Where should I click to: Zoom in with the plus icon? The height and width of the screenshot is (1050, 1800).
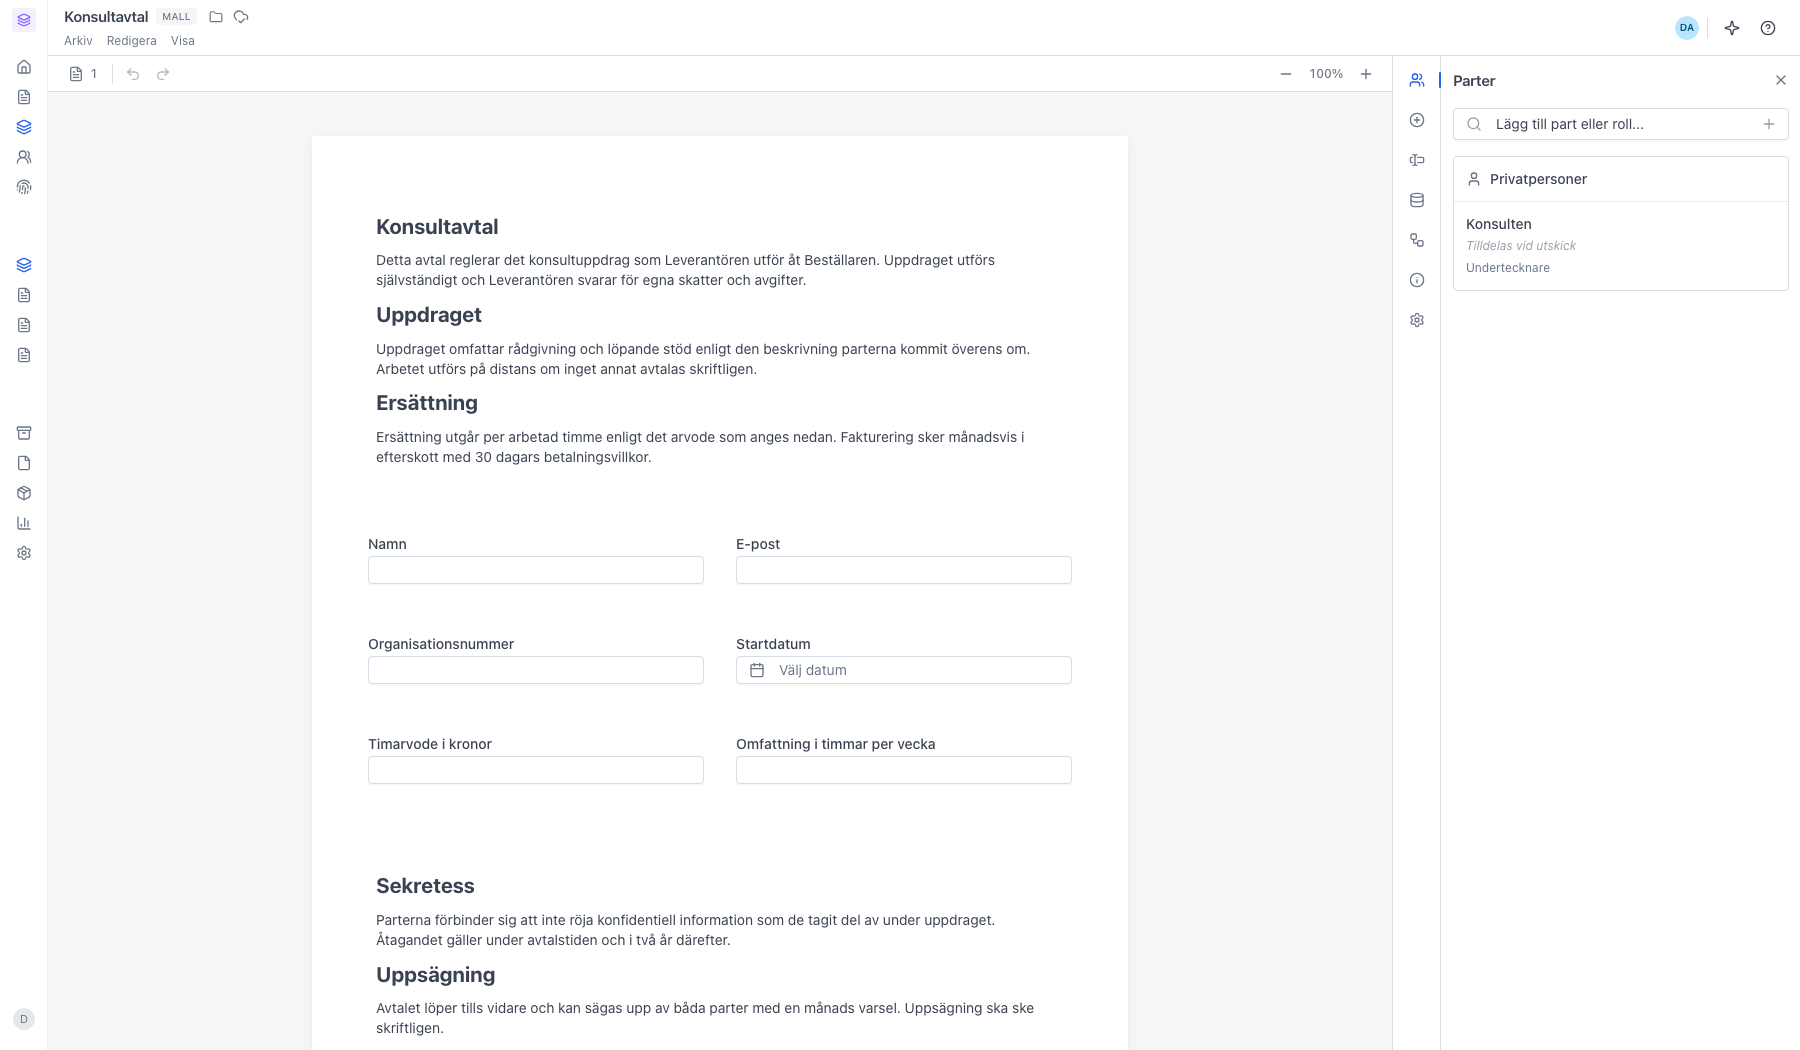[1366, 74]
